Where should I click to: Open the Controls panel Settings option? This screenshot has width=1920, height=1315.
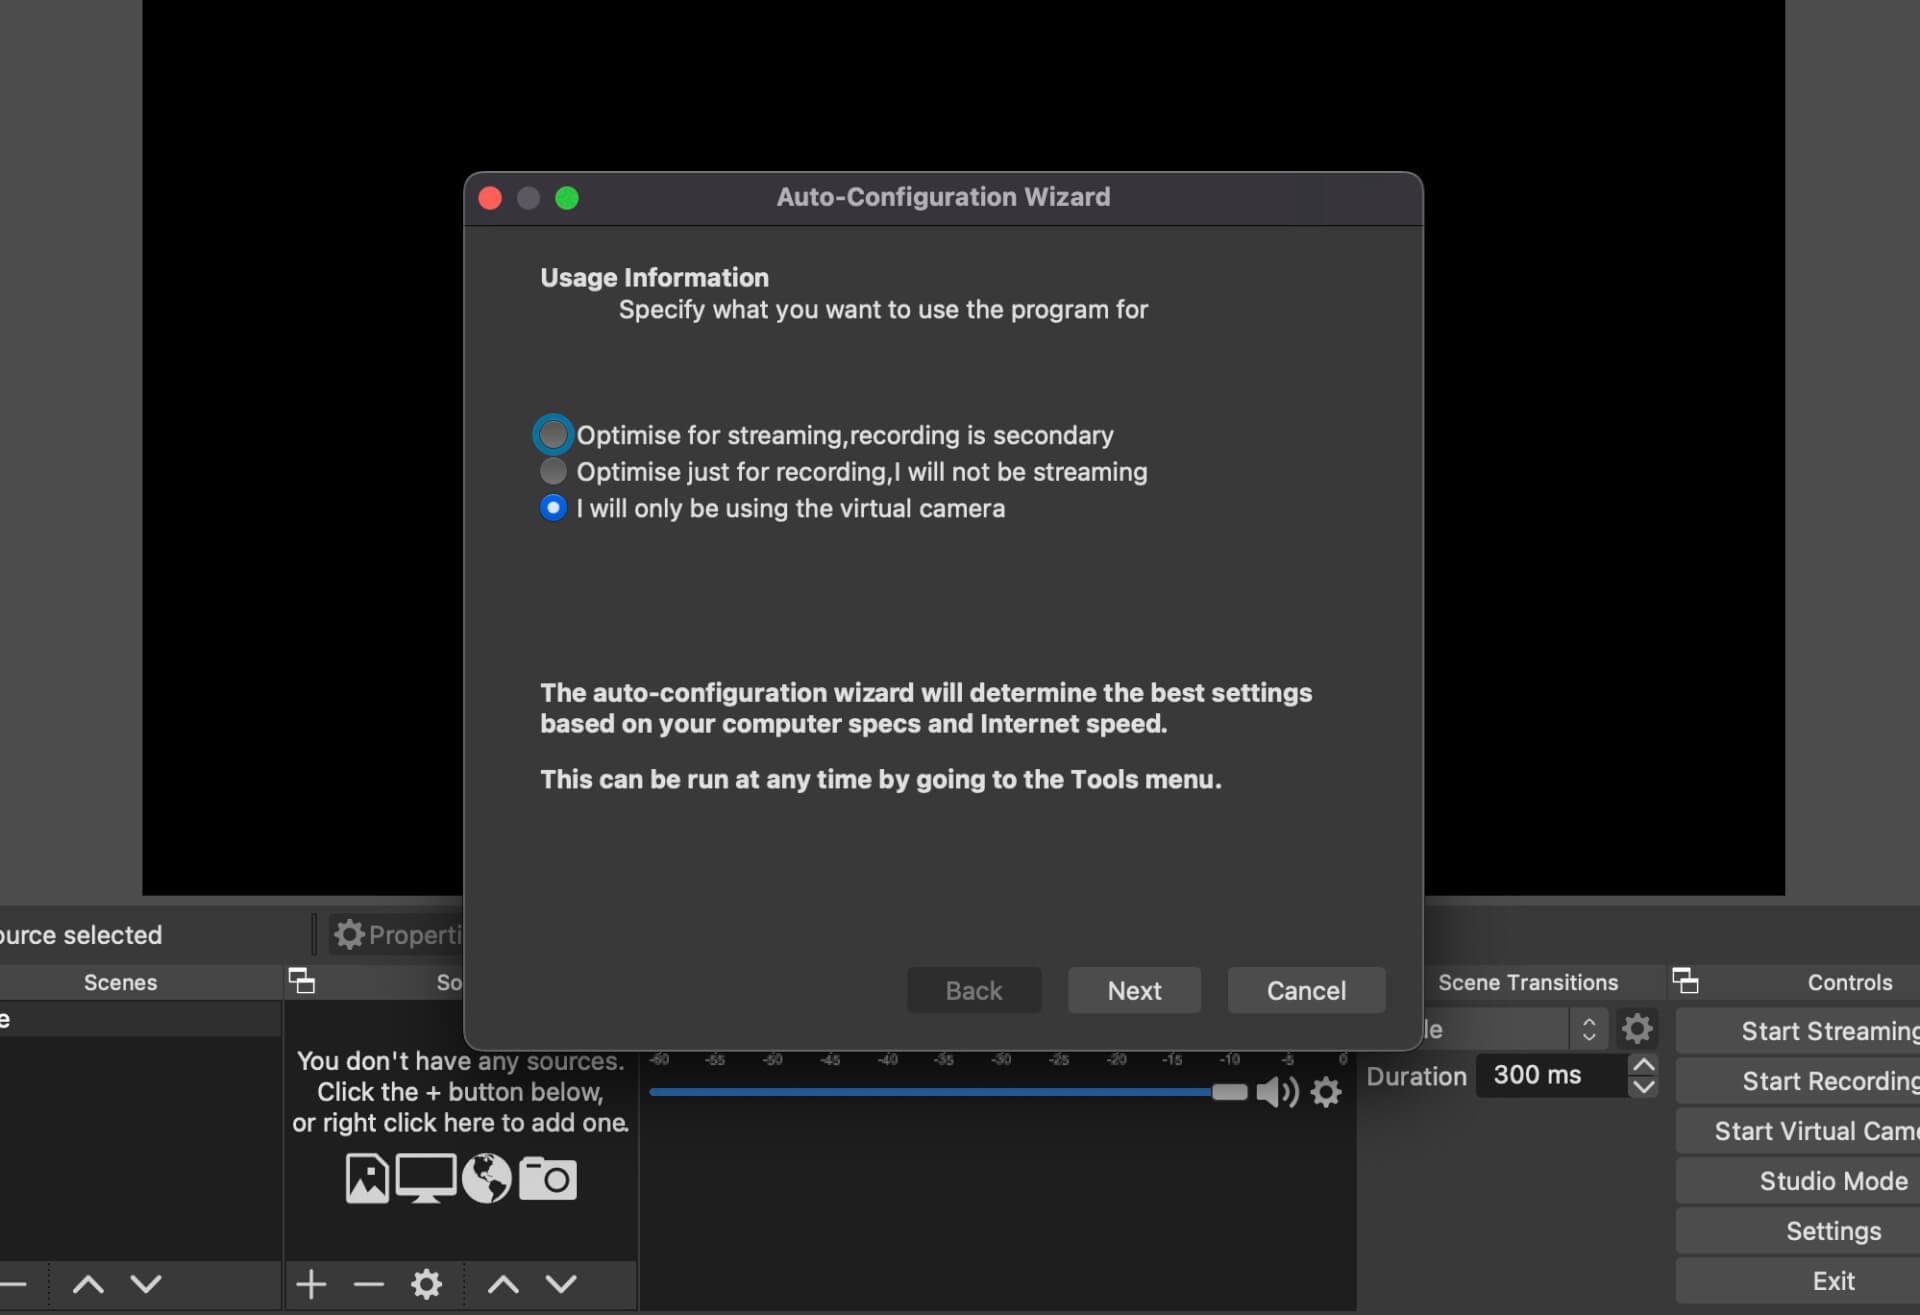click(x=1835, y=1230)
